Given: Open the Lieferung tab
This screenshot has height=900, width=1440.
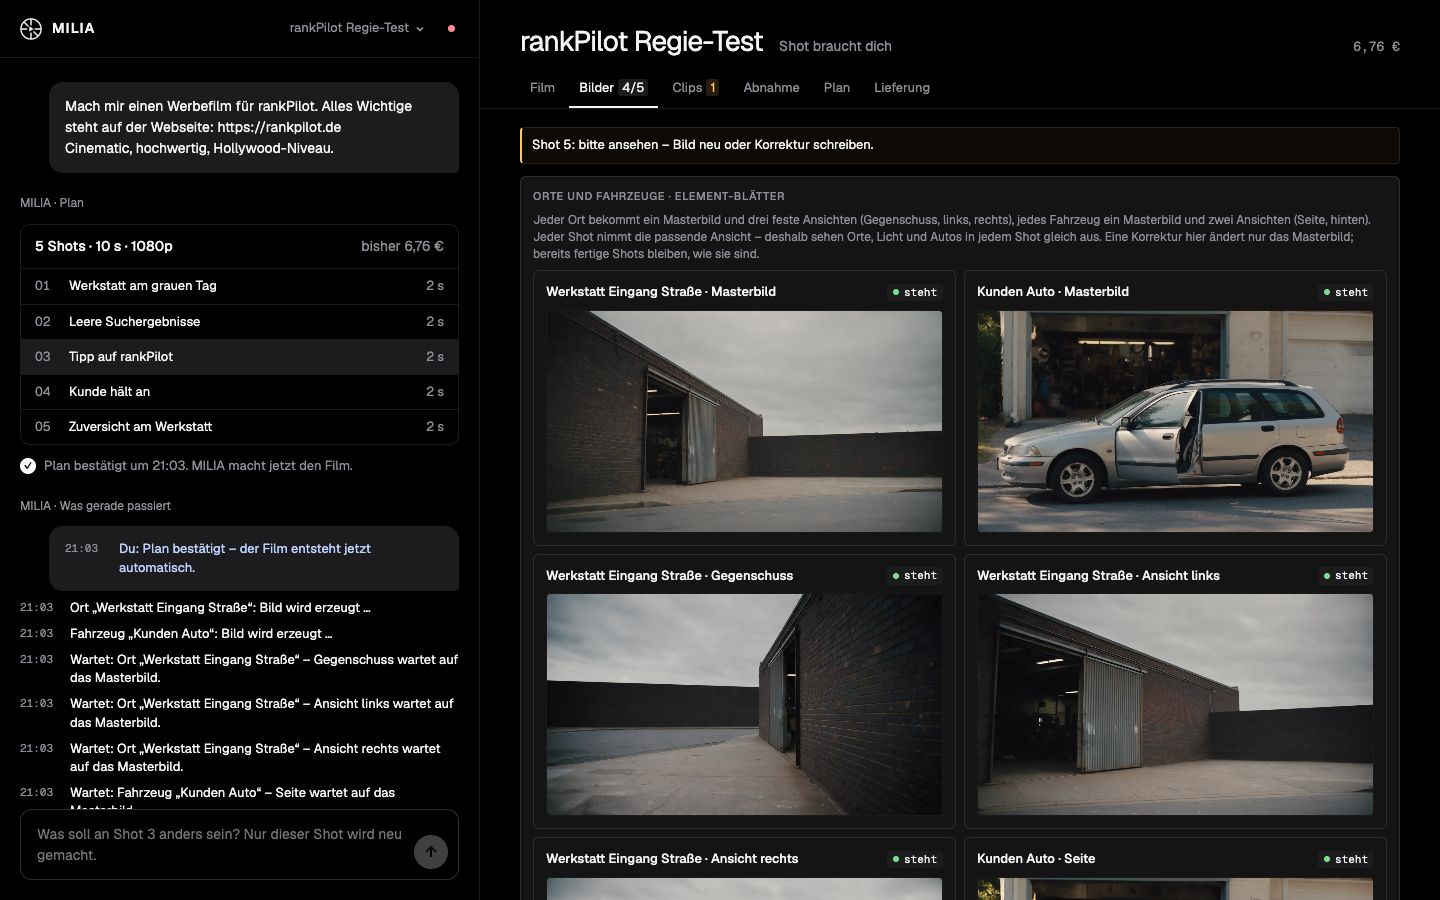Looking at the screenshot, I should click(902, 88).
